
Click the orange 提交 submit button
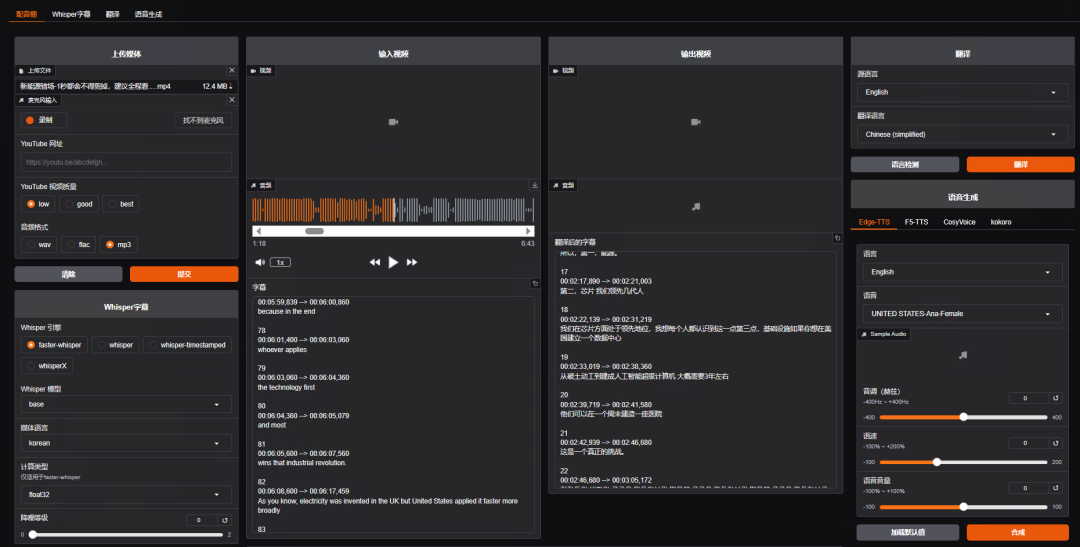pyautogui.click(x=184, y=274)
